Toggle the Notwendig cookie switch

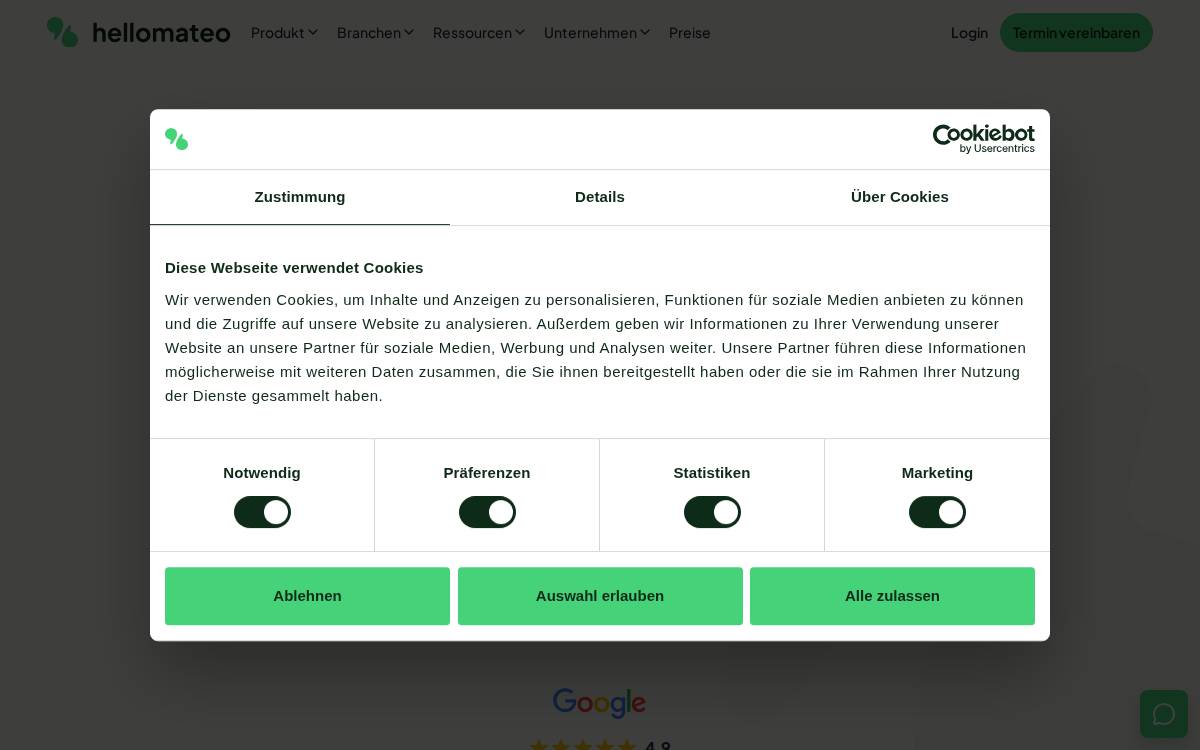[x=262, y=512]
